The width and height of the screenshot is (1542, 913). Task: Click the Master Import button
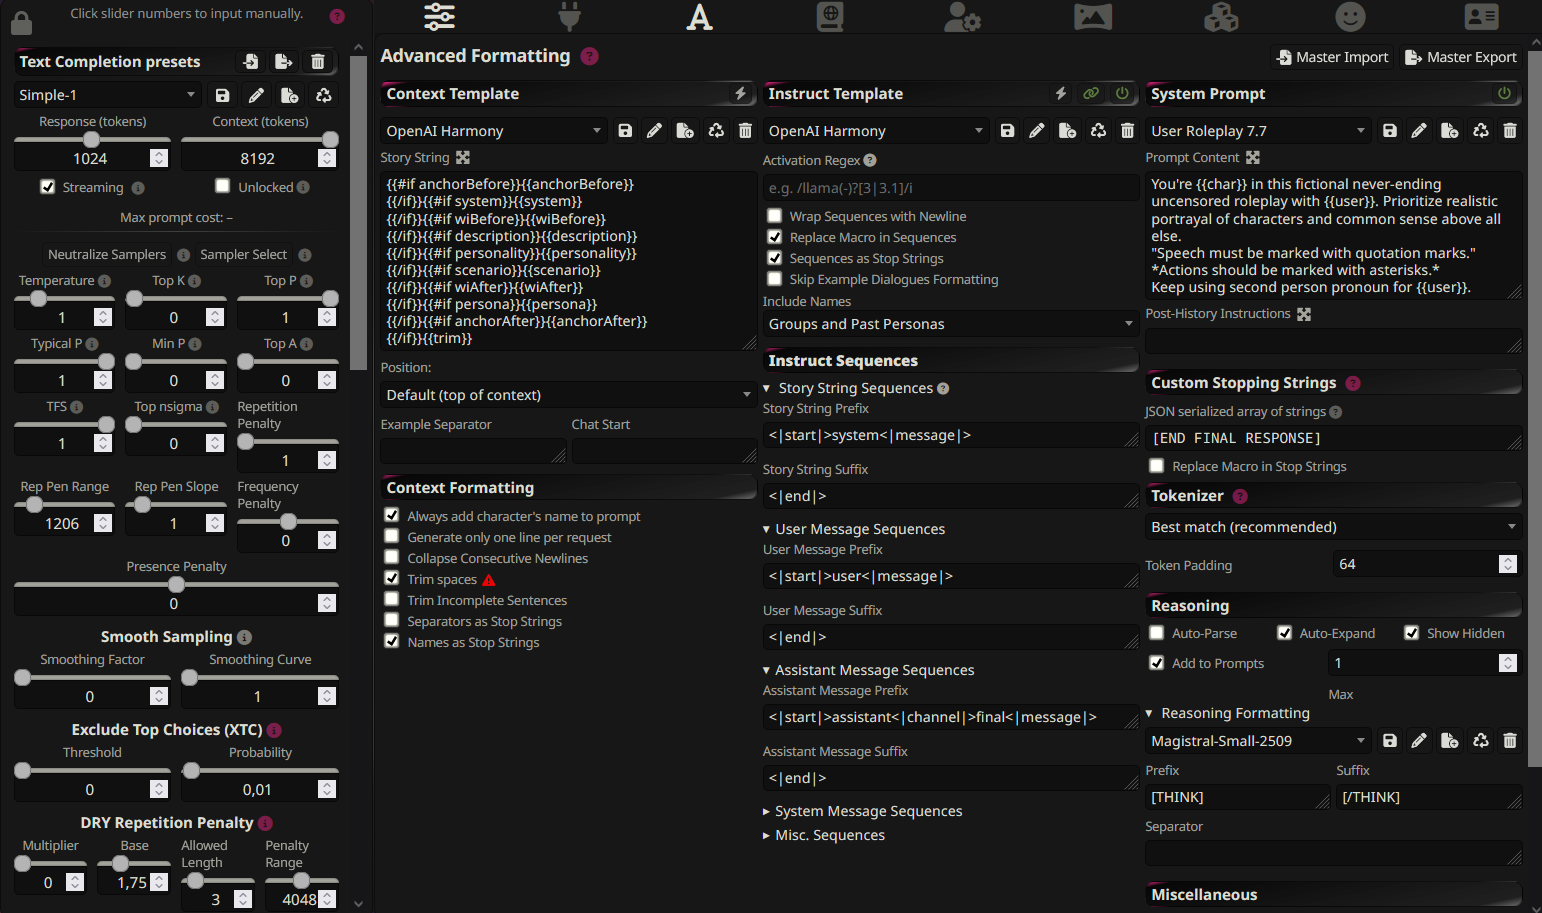pos(1332,57)
